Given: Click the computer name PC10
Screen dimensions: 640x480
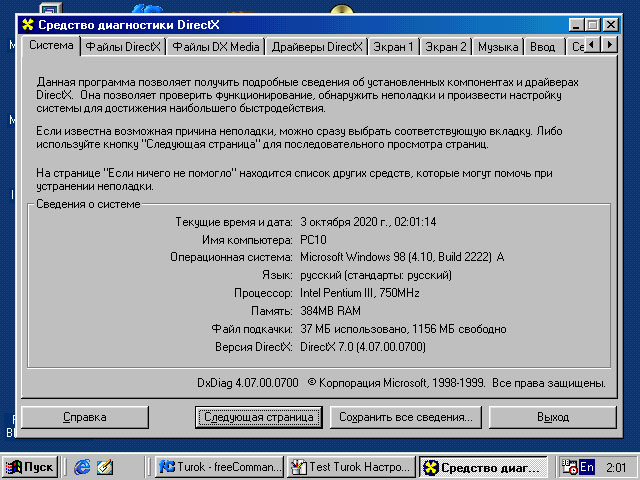Looking at the screenshot, I should point(313,240).
